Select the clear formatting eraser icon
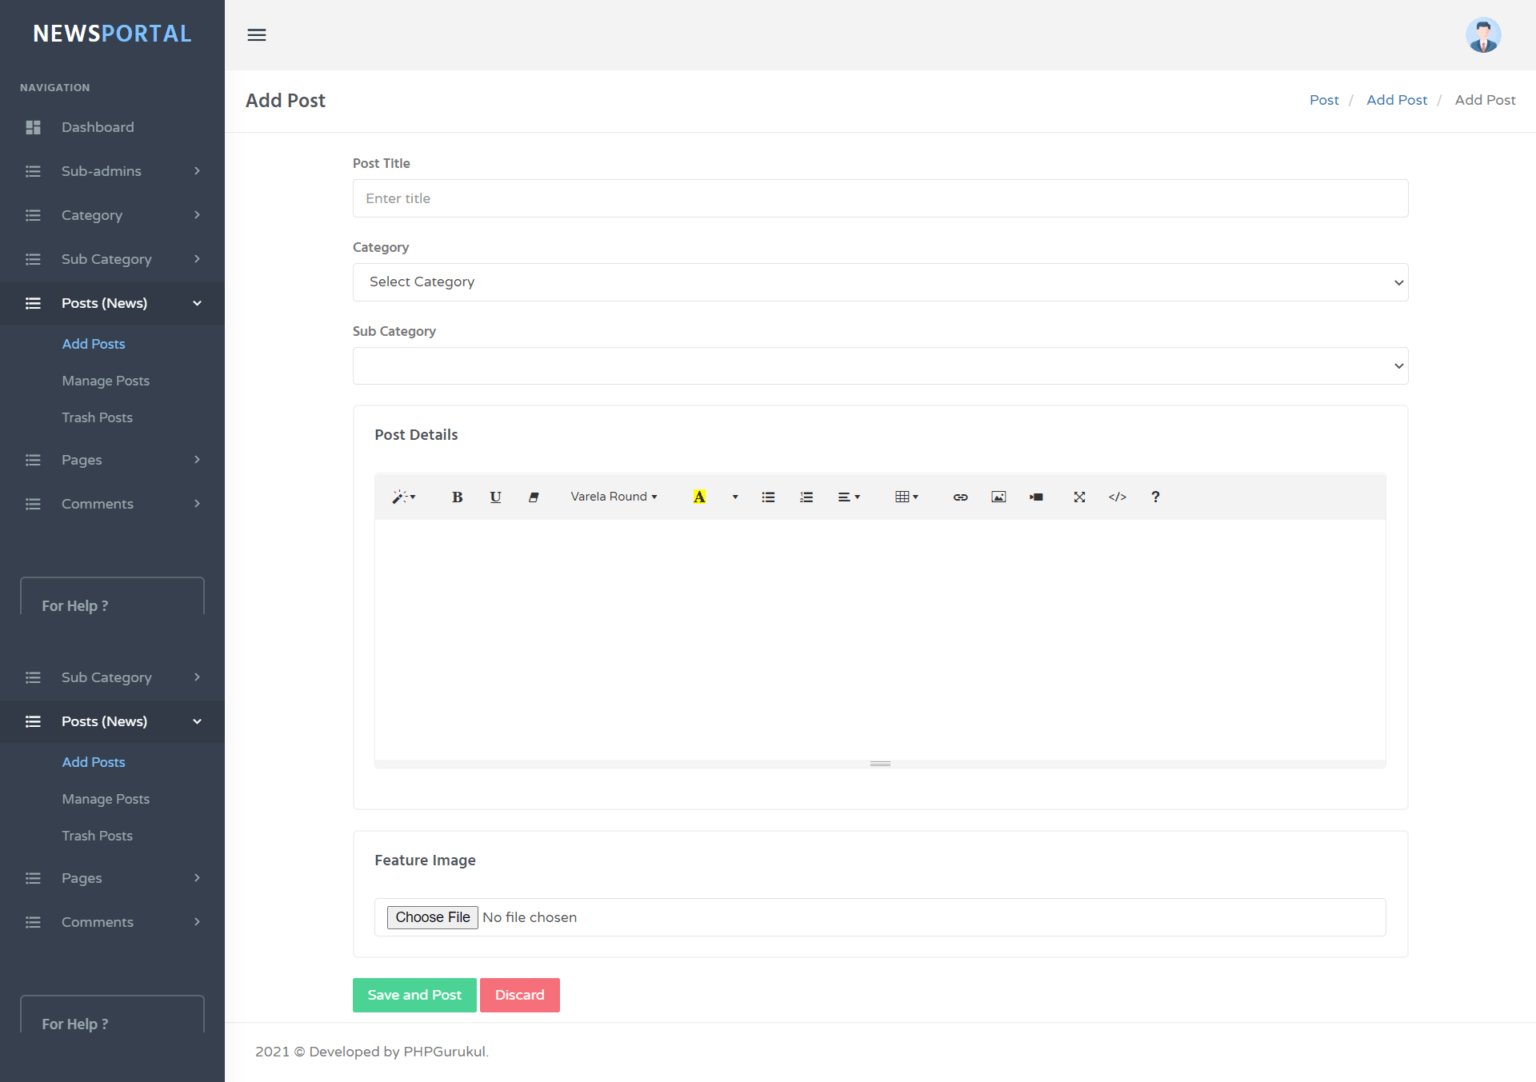This screenshot has width=1536, height=1082. coord(534,496)
